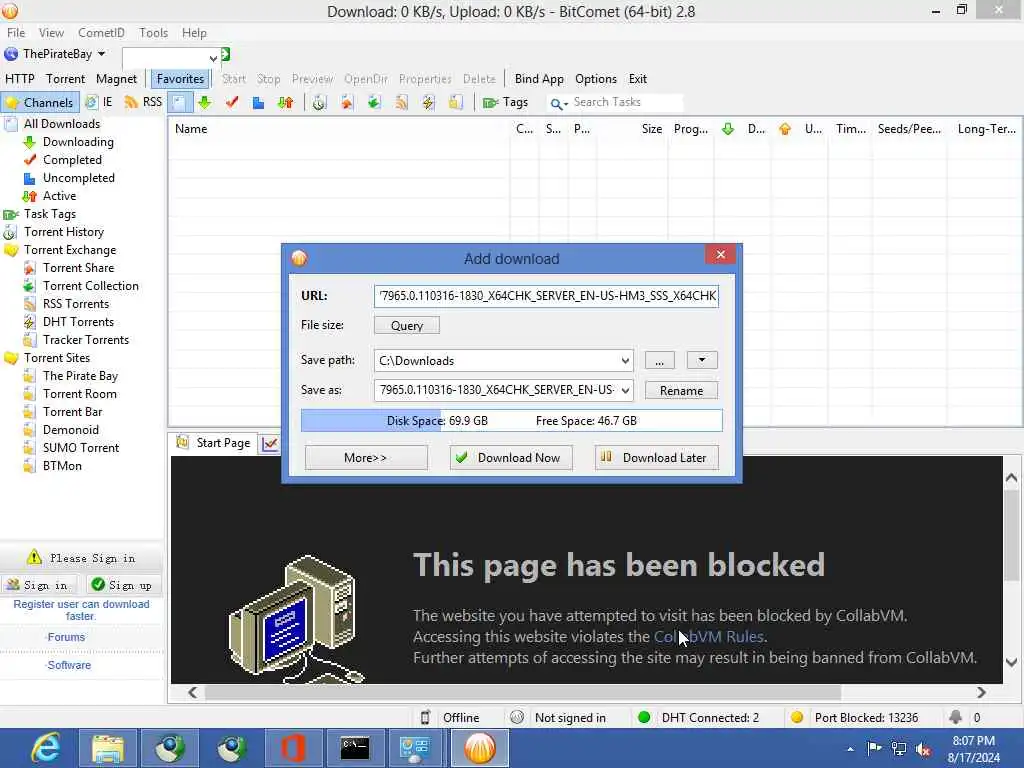
Task: Select DHT Torrents in sidebar
Action: coord(78,322)
